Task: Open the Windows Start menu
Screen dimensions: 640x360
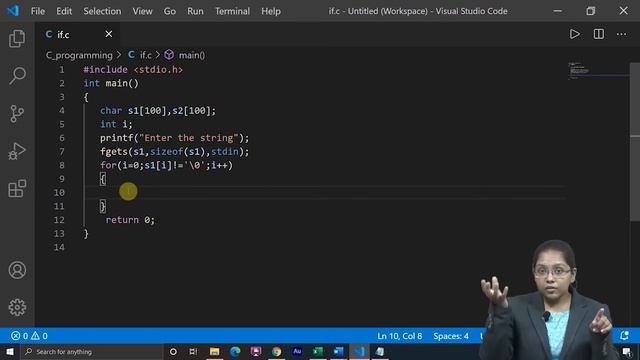Action: point(10,351)
